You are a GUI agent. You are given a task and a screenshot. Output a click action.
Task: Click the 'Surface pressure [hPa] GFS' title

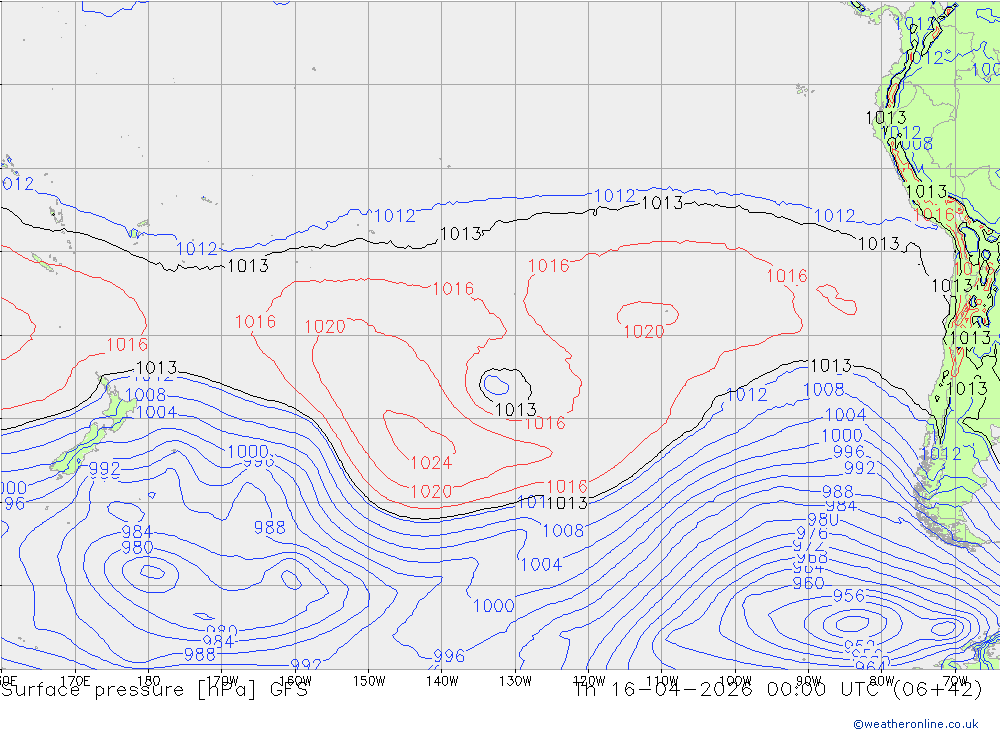154,690
